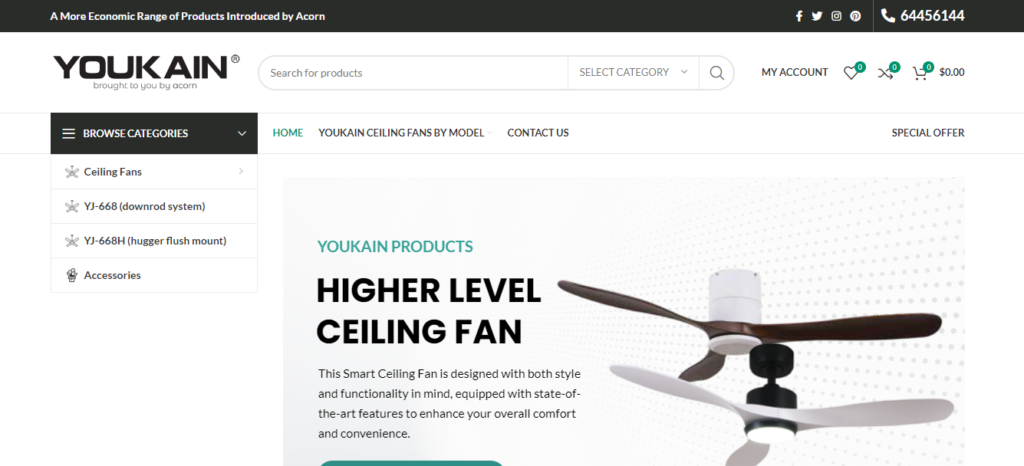Open the My Account link
Image resolution: width=1024 pixels, height=466 pixels.
tap(795, 72)
